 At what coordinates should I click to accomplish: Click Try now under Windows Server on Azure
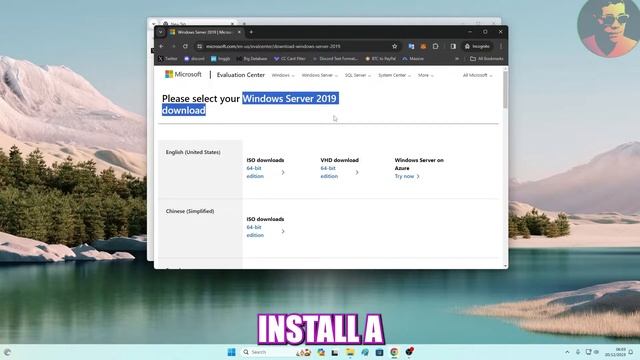407,176
